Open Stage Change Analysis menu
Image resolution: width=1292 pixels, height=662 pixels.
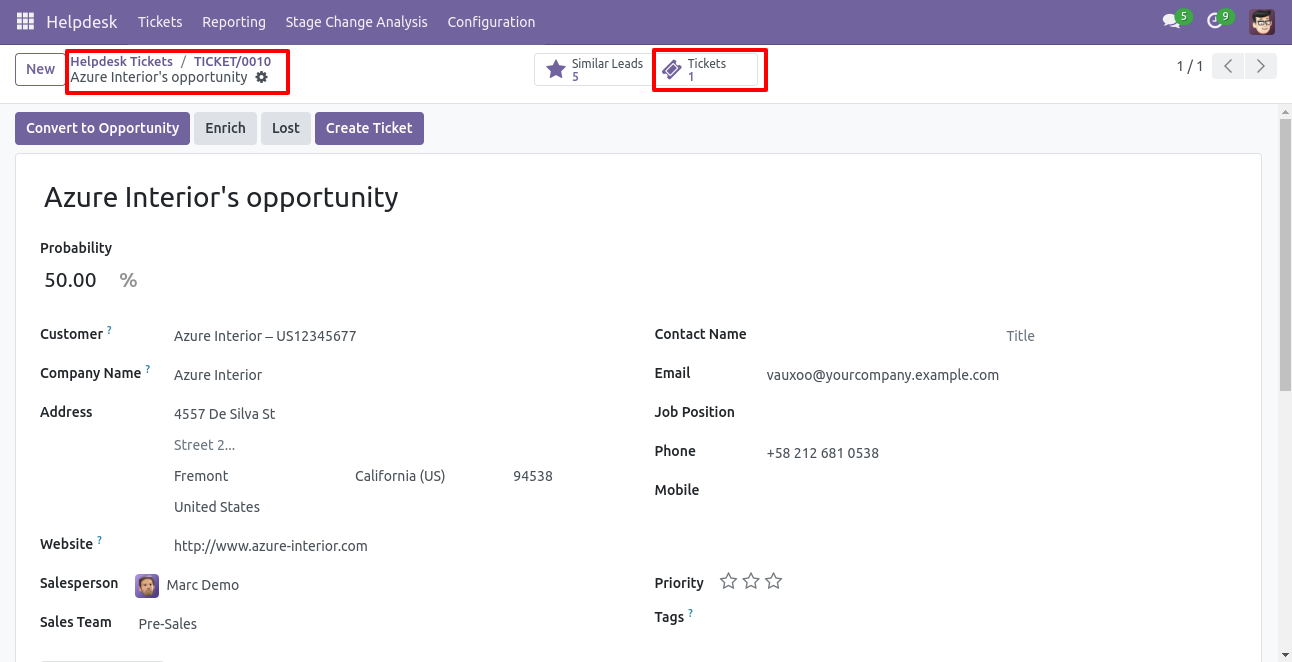point(356,21)
